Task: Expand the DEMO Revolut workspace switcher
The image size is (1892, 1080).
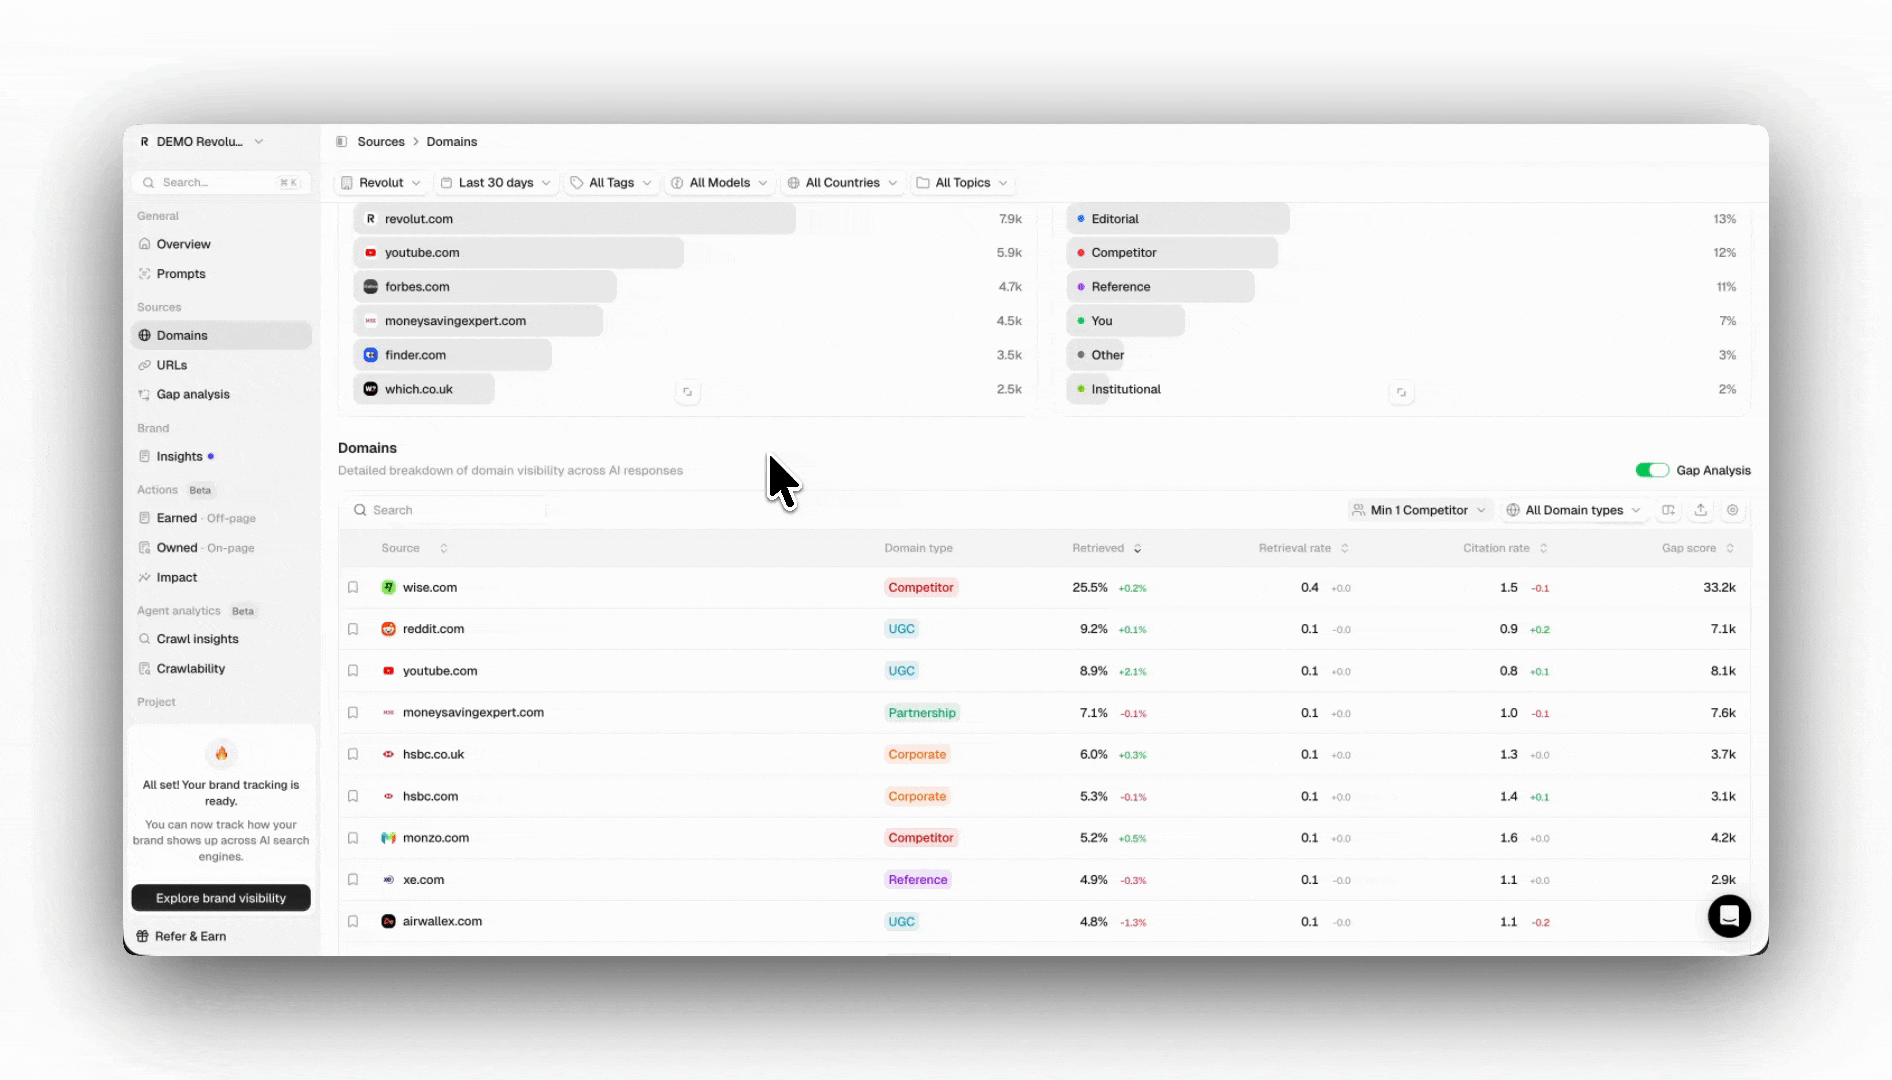Action: pos(201,142)
